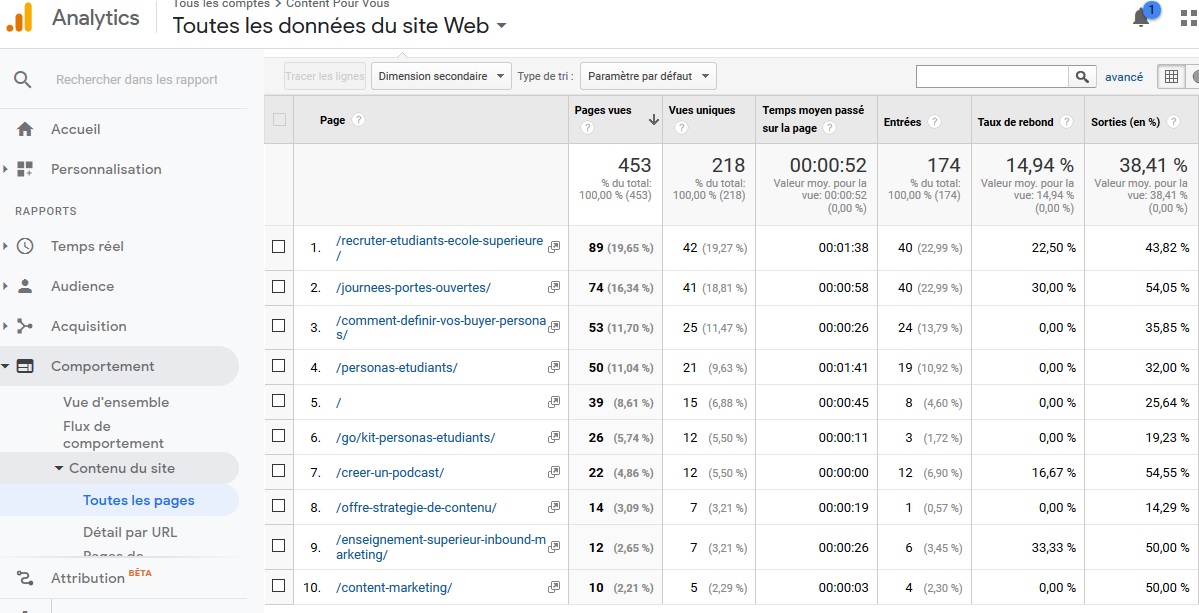Click the Accueil home icon
1199x613 pixels.
coord(25,129)
